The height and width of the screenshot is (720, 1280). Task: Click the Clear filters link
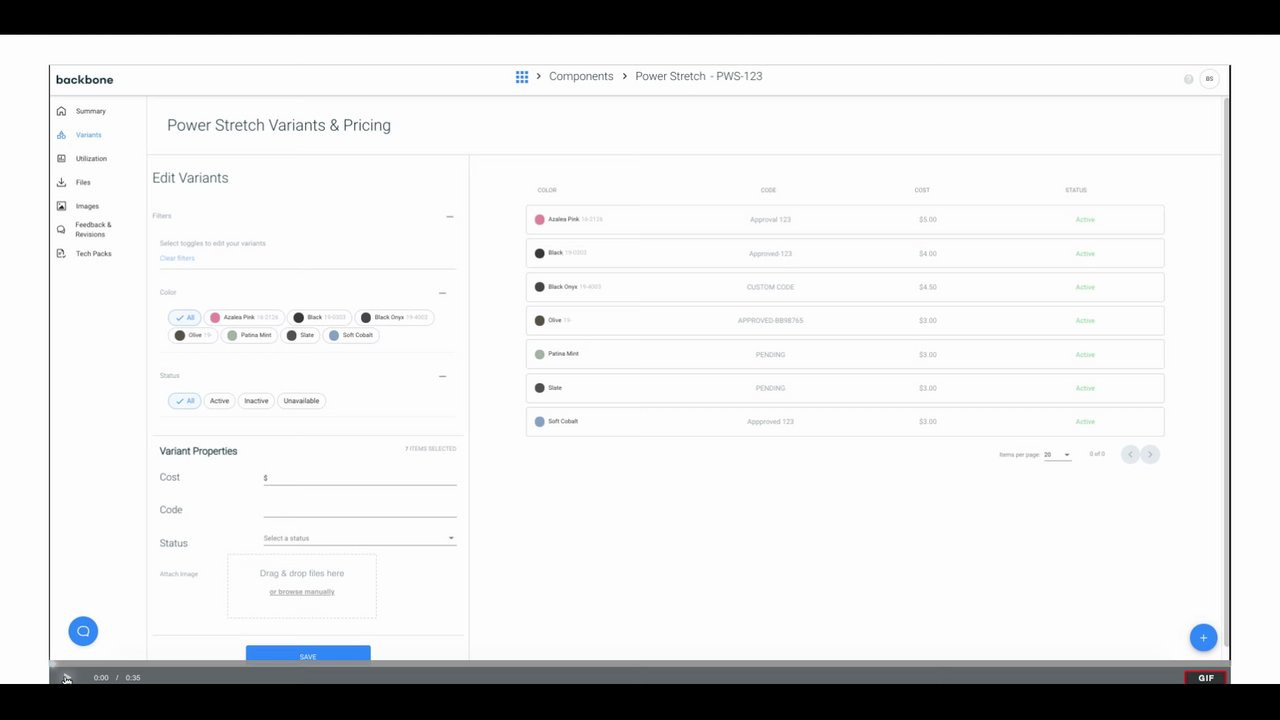pos(177,258)
